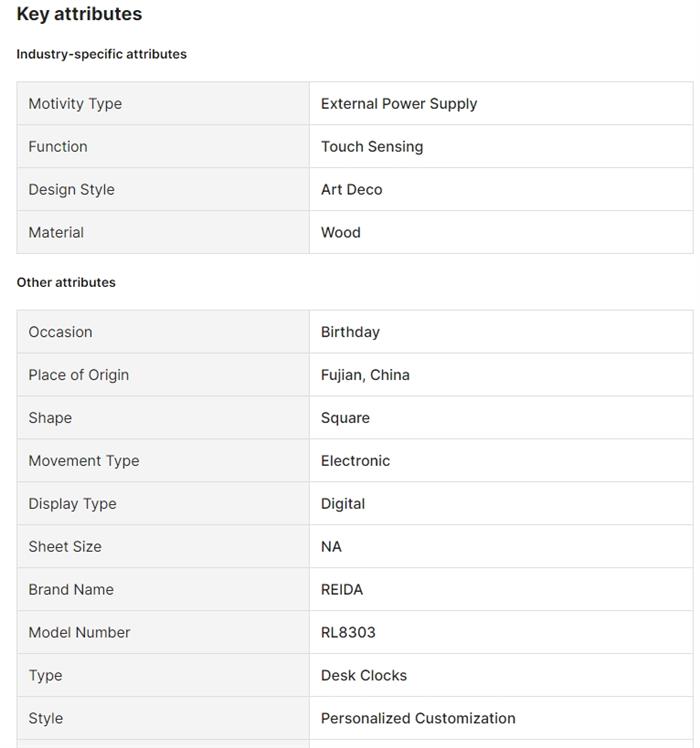Screen dimensions: 700x748
Task: Select the Electronic movement type value
Action: coord(355,461)
